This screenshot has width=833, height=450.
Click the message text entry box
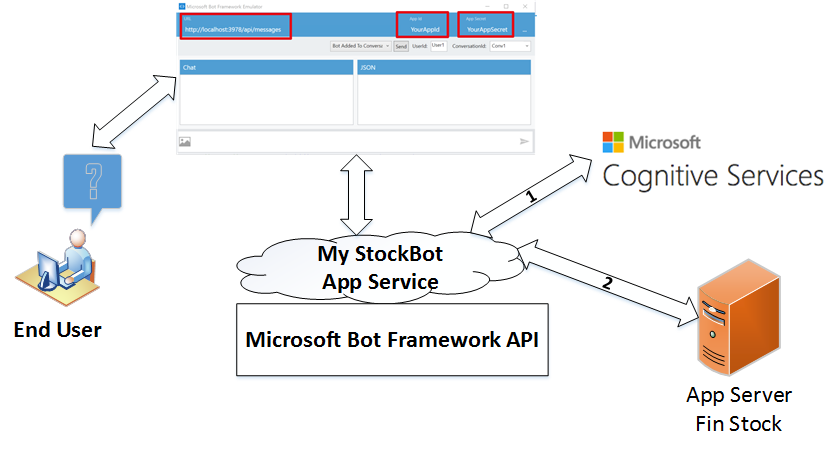(354, 142)
